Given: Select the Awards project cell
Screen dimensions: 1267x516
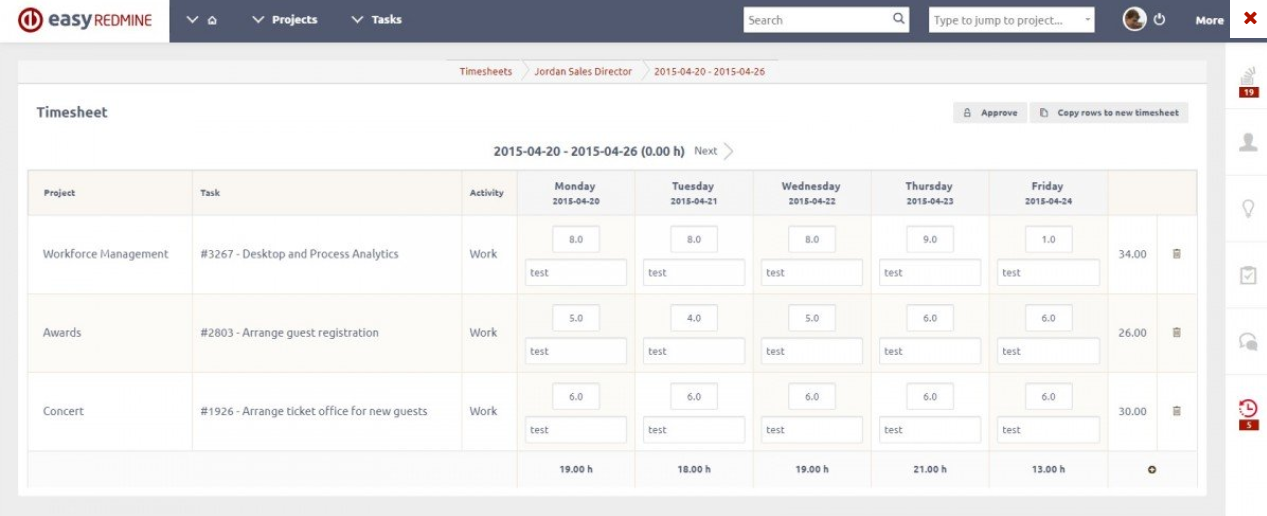Looking at the screenshot, I should pos(110,332).
